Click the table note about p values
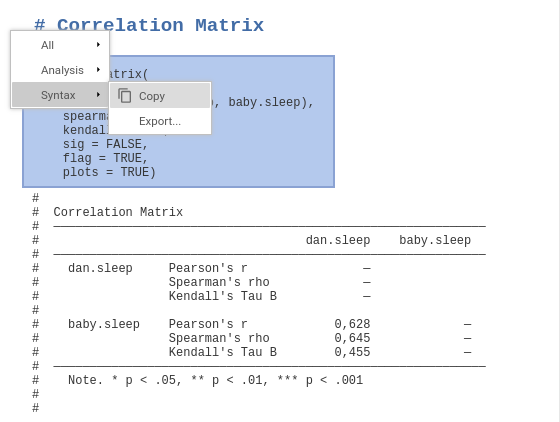Image resolution: width=560 pixels, height=422 pixels. pyautogui.click(x=215, y=380)
